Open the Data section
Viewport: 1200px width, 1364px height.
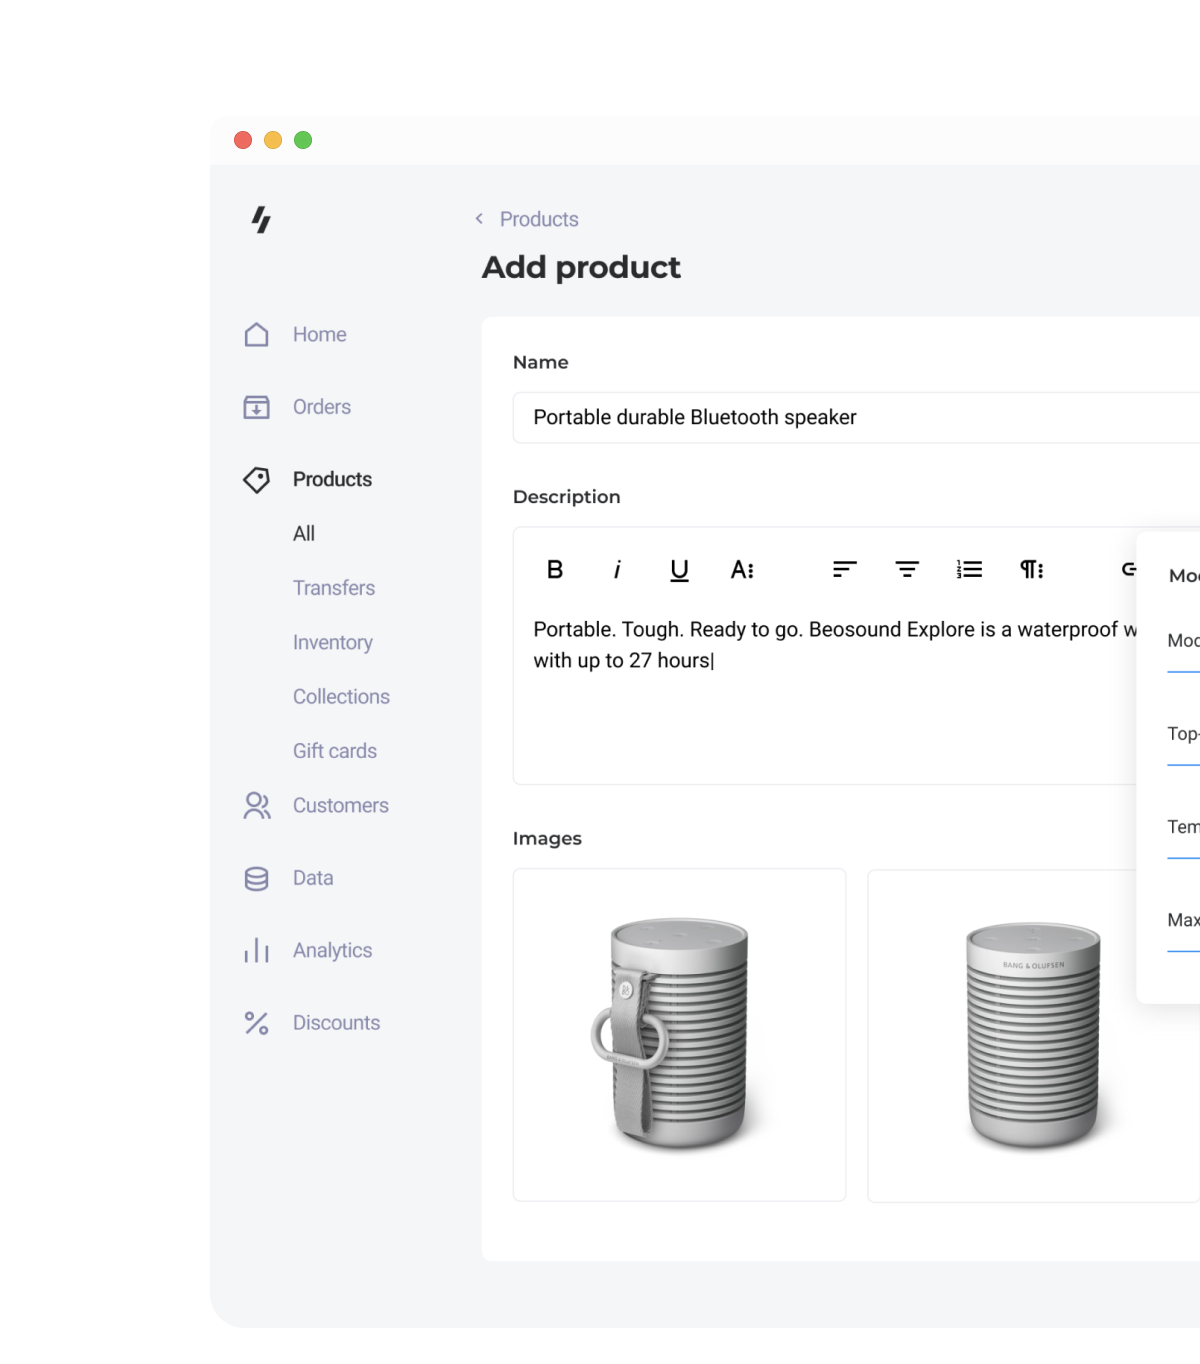313,879
